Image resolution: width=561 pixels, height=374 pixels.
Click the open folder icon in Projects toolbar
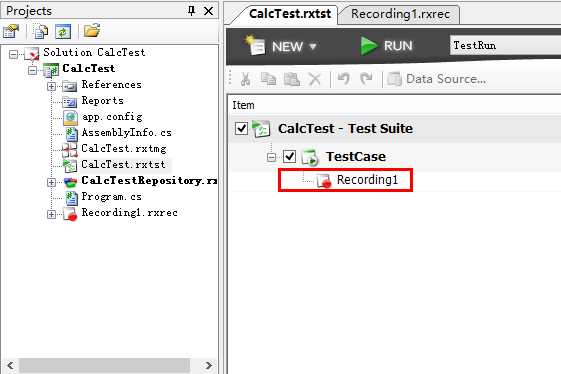(x=92, y=31)
